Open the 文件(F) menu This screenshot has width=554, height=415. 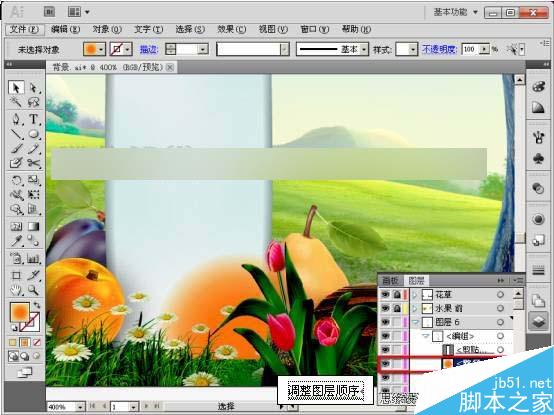point(24,29)
